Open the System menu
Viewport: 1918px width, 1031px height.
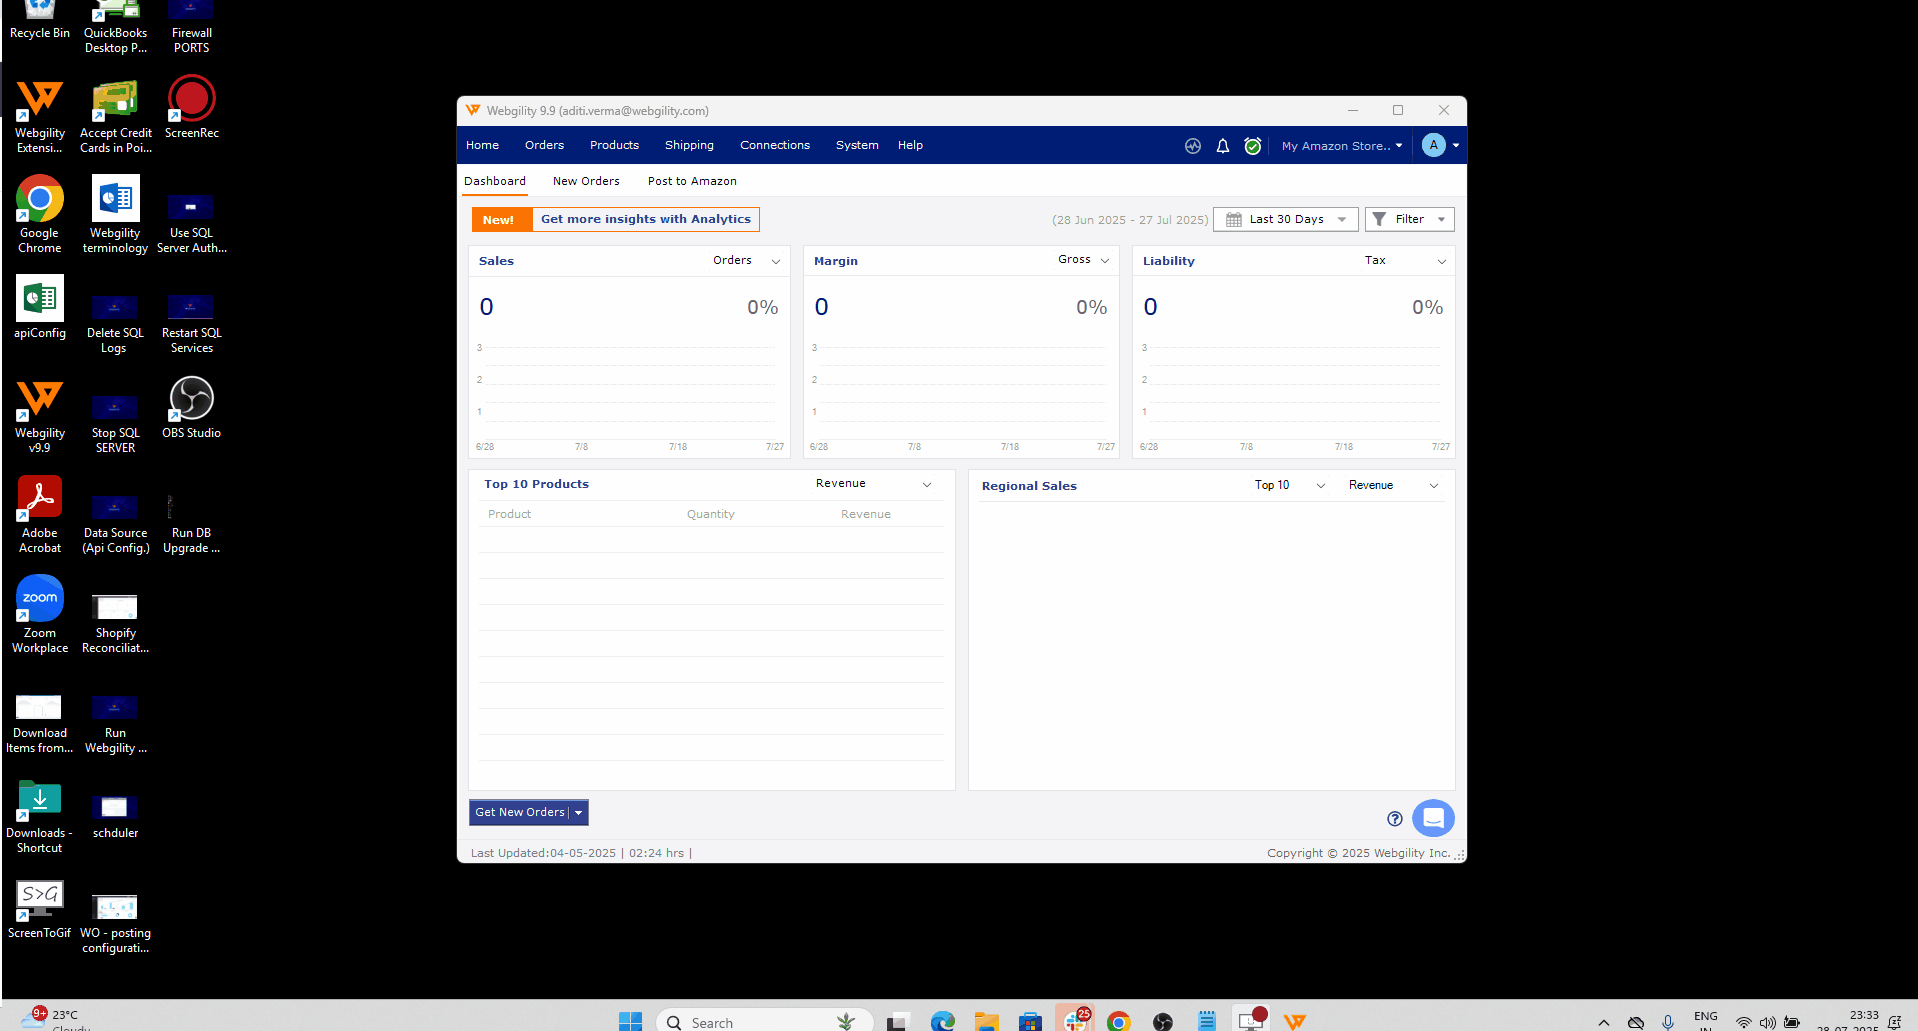pyautogui.click(x=857, y=146)
